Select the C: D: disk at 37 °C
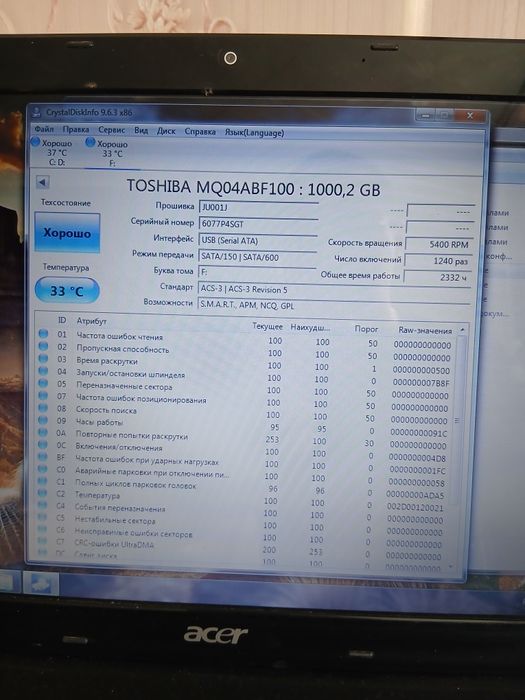This screenshot has width=525, height=700. pos(52,153)
